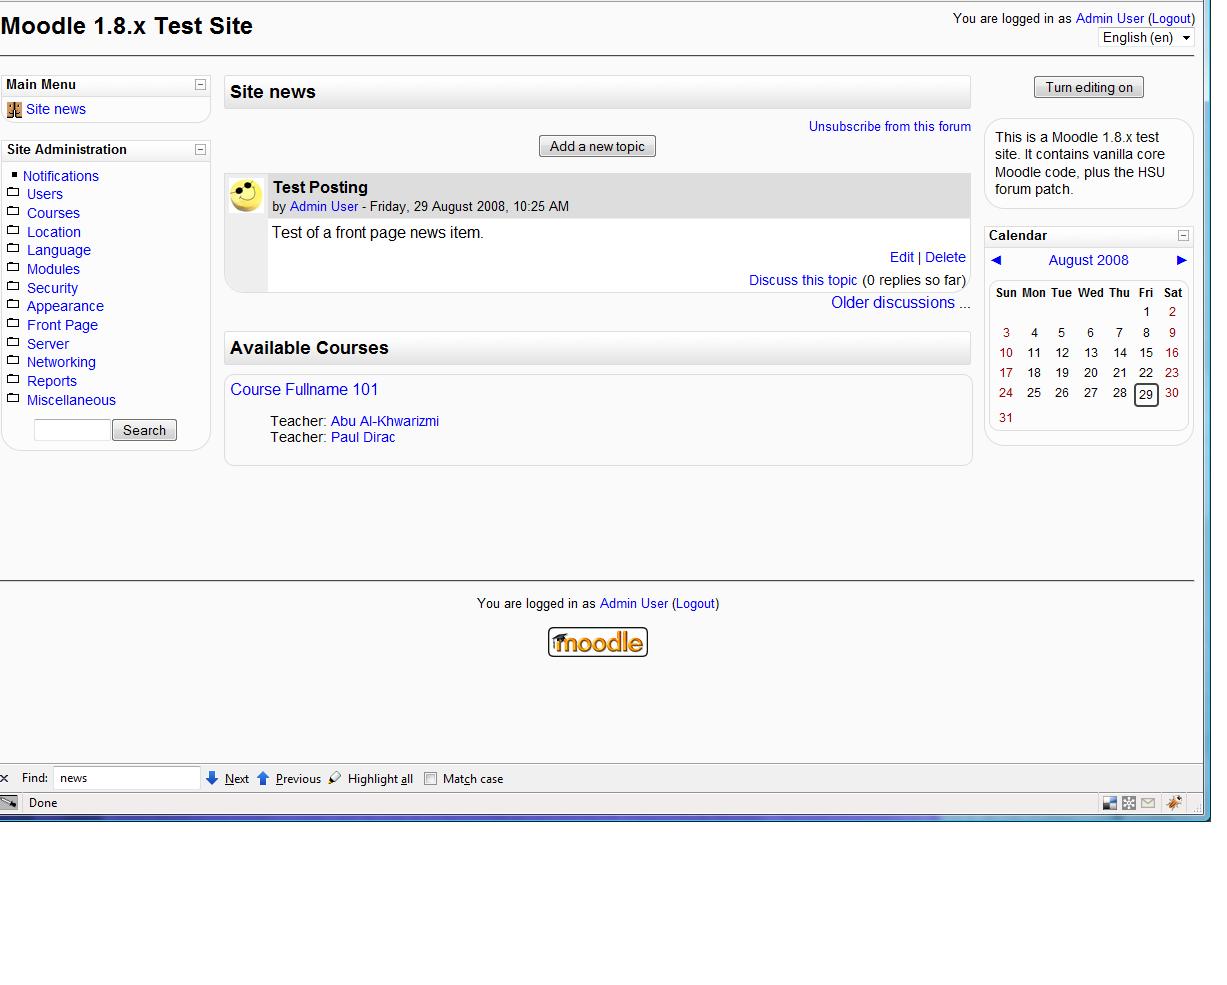Click the Logout link in footer

[x=695, y=603]
